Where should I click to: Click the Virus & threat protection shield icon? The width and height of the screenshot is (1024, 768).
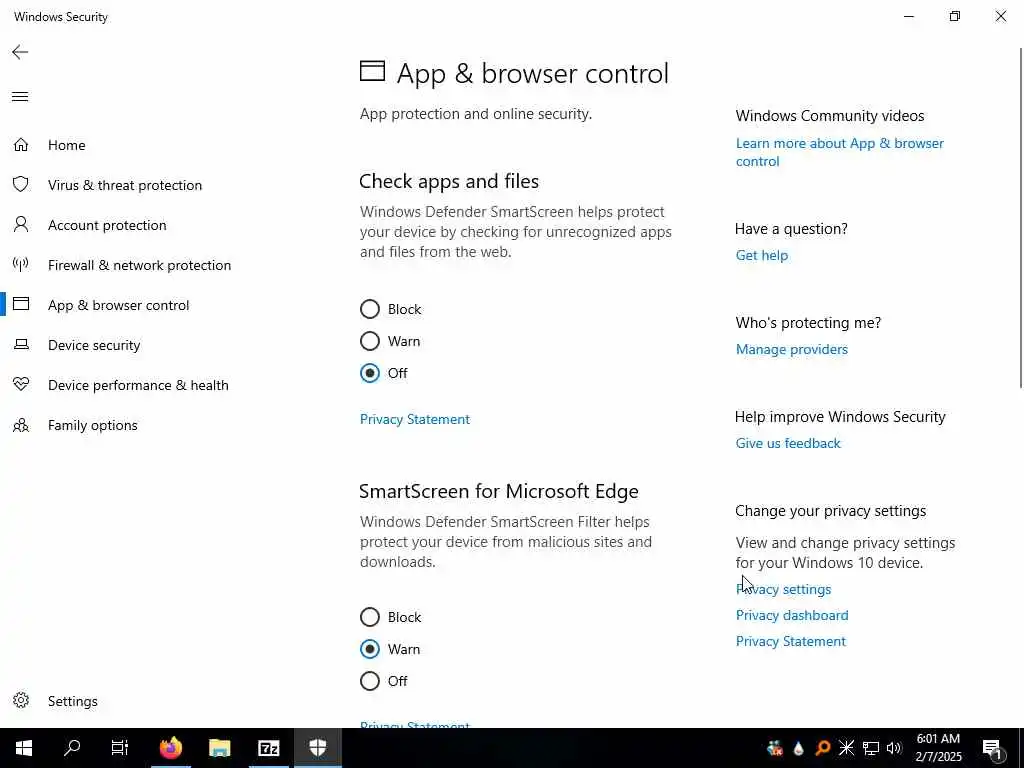pos(21,185)
